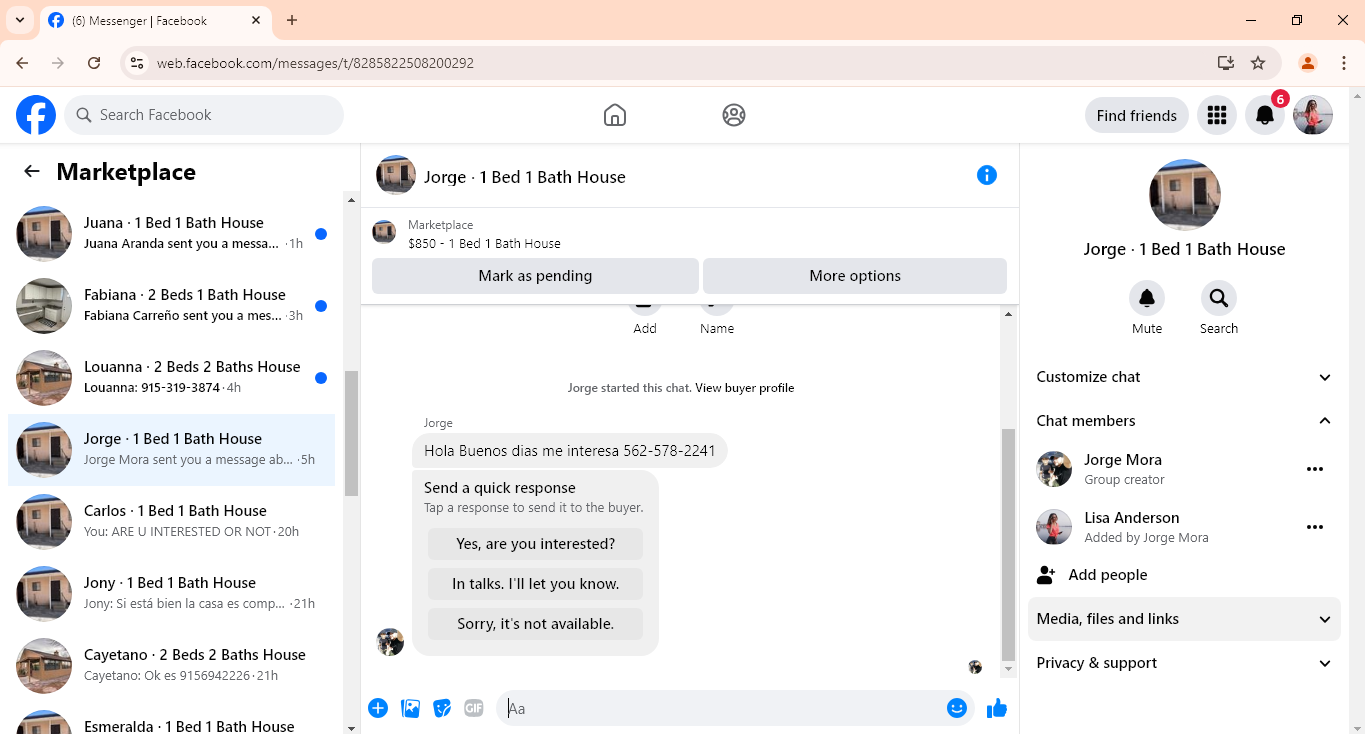Screen dimensions: 1365x734
Task: Open Jorge Mora chat member profile
Action: point(1123,469)
